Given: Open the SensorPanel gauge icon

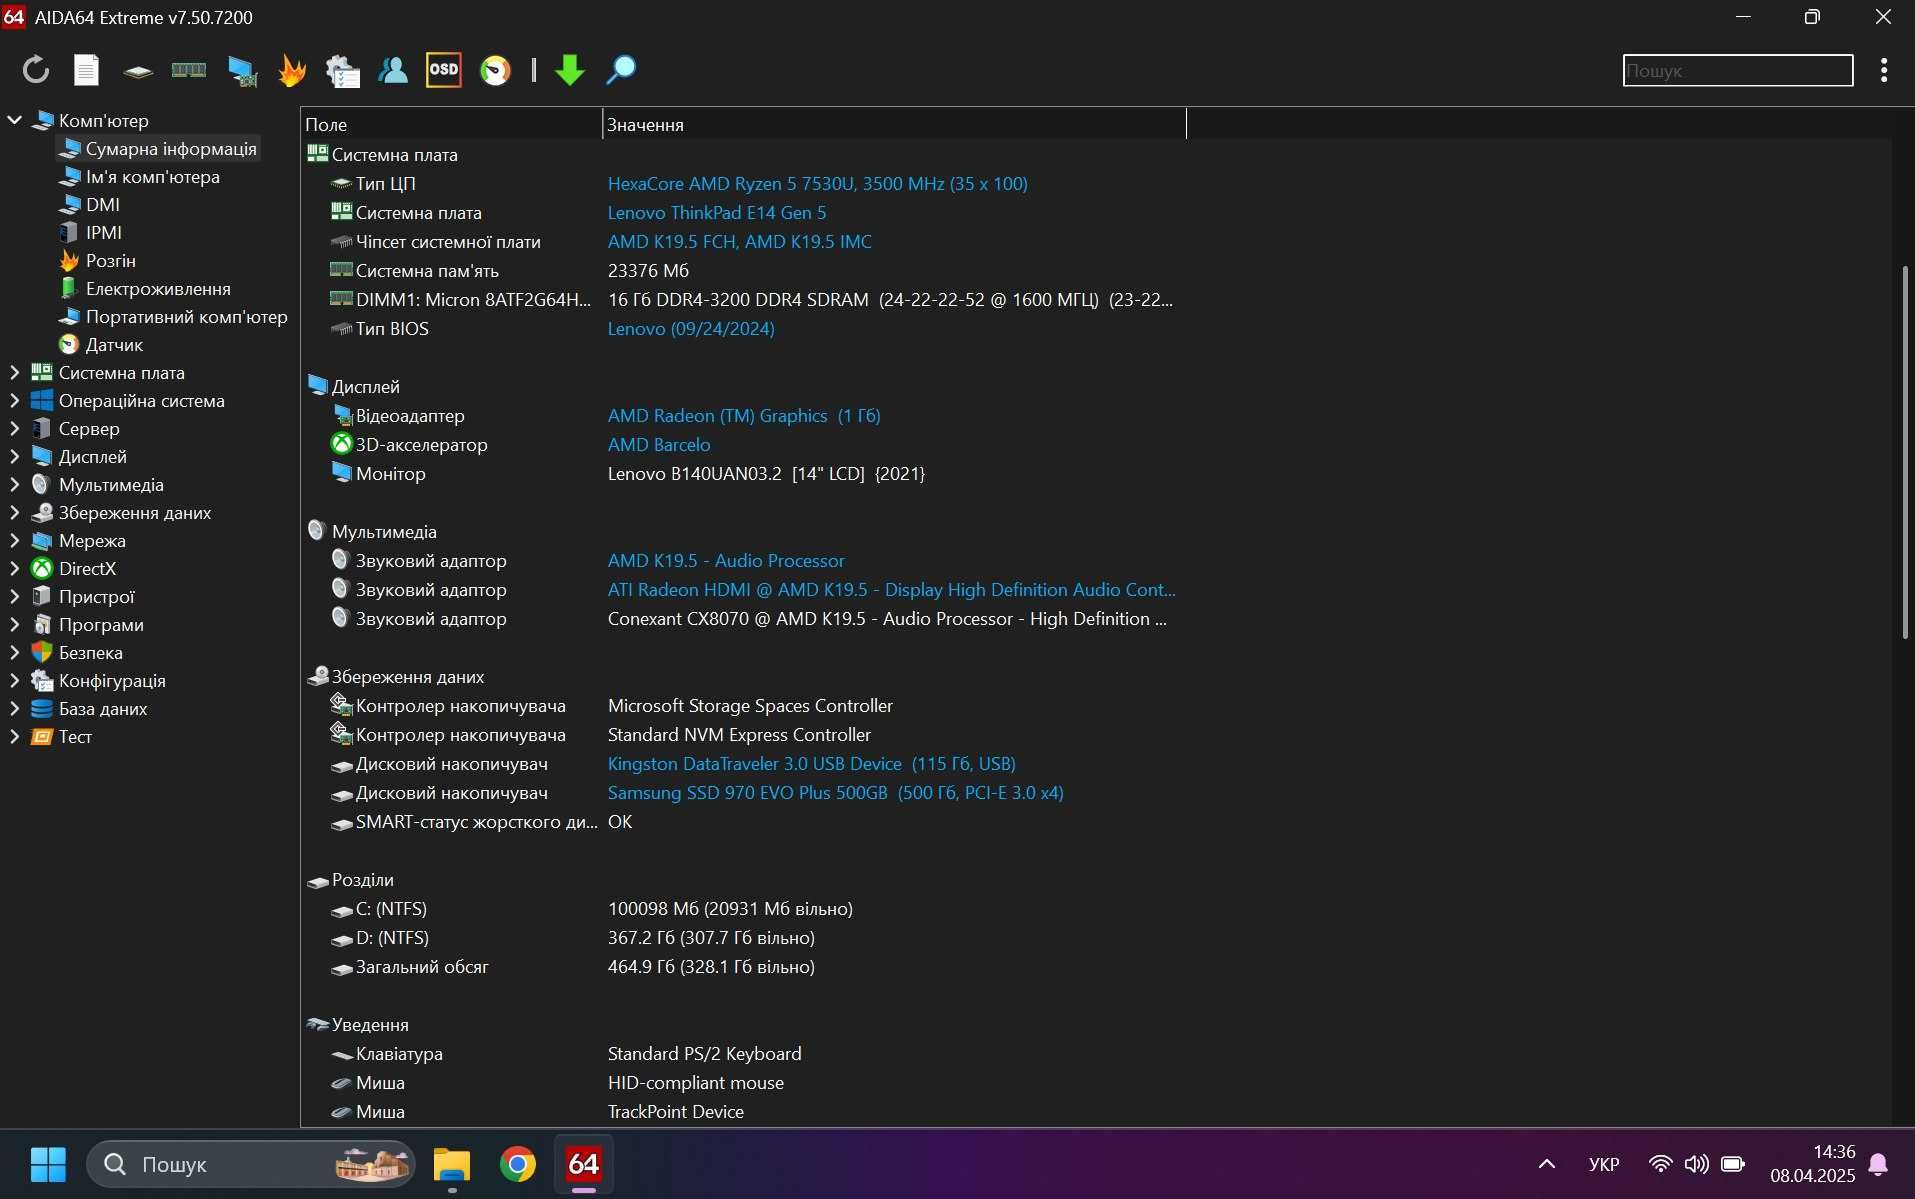Looking at the screenshot, I should pos(495,70).
